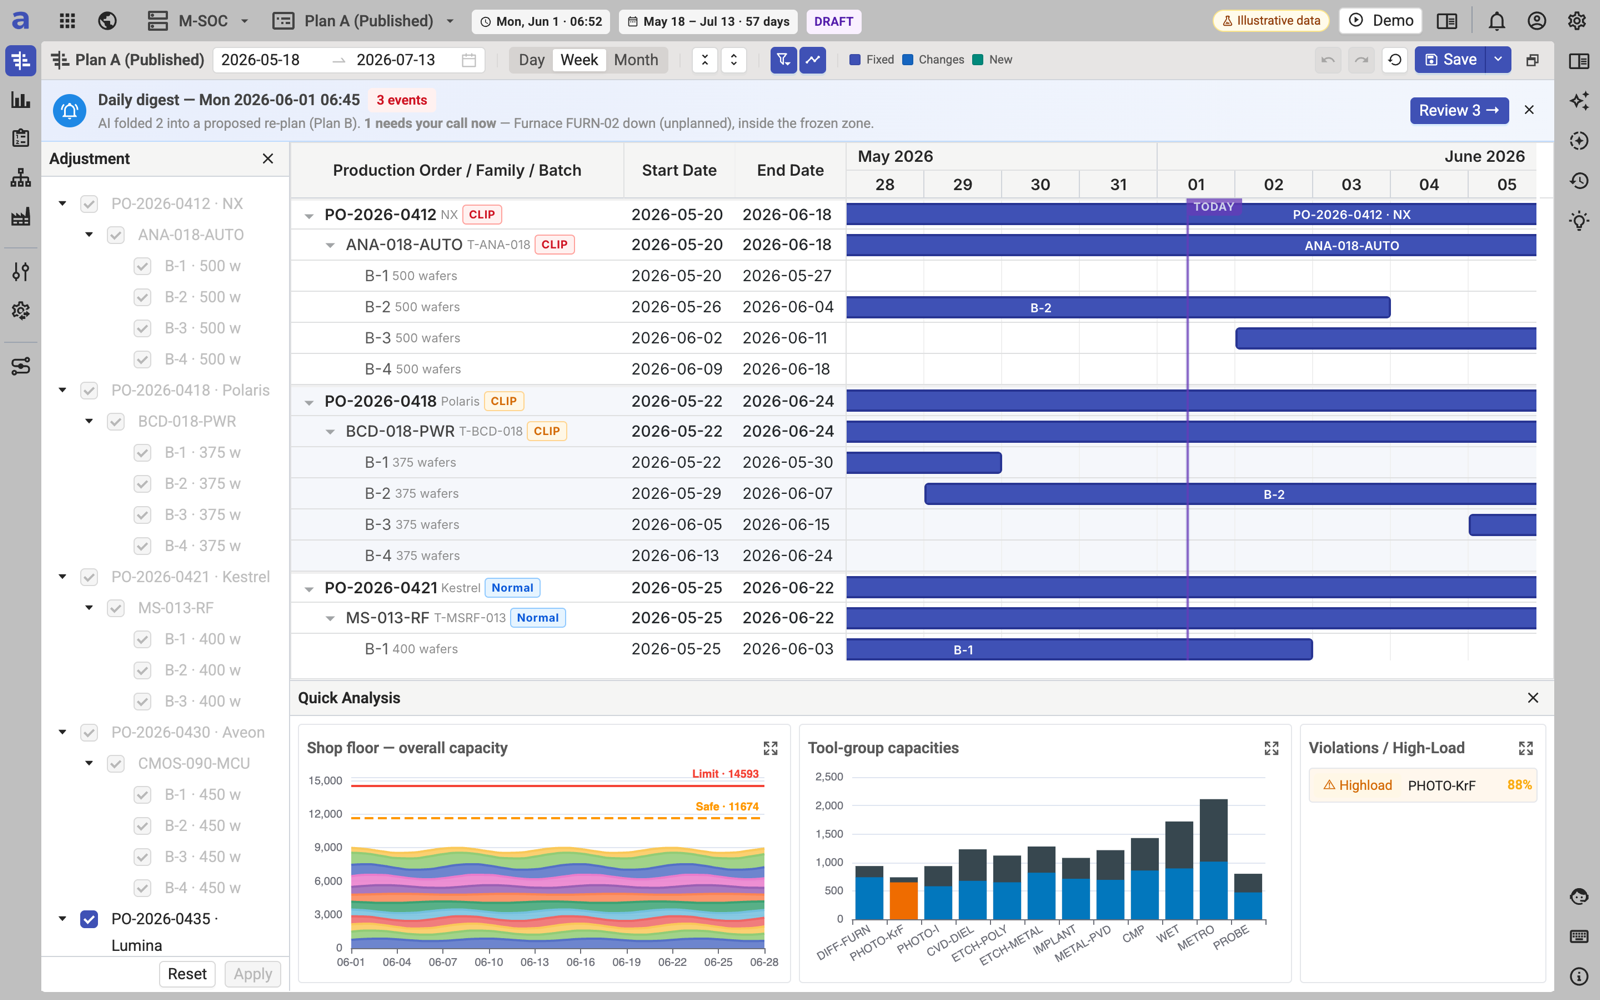Toggle MS-013-RF checkbox in Adjustment
Viewport: 1600px width, 1000px height.
point(116,608)
